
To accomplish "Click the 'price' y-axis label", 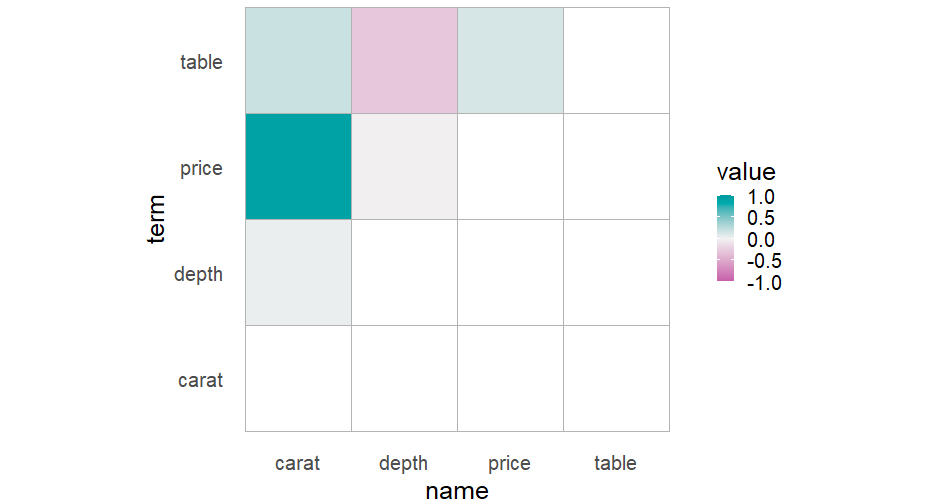I will [x=201, y=168].
